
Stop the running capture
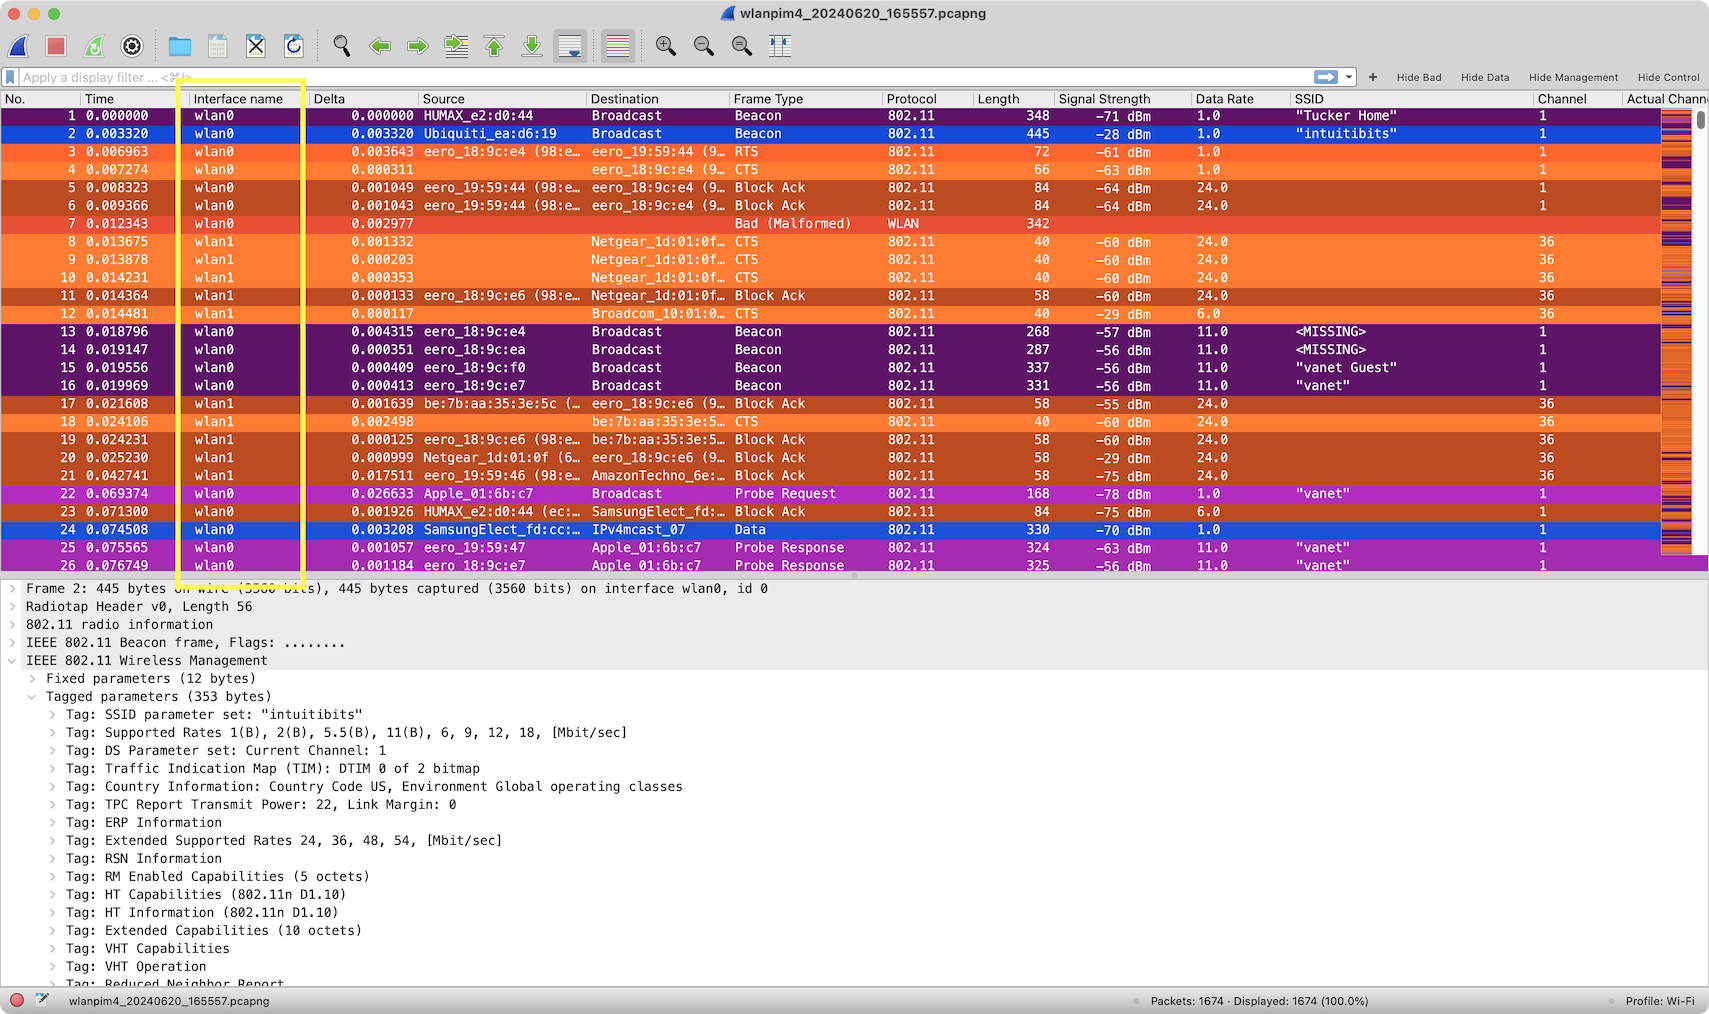click(56, 46)
